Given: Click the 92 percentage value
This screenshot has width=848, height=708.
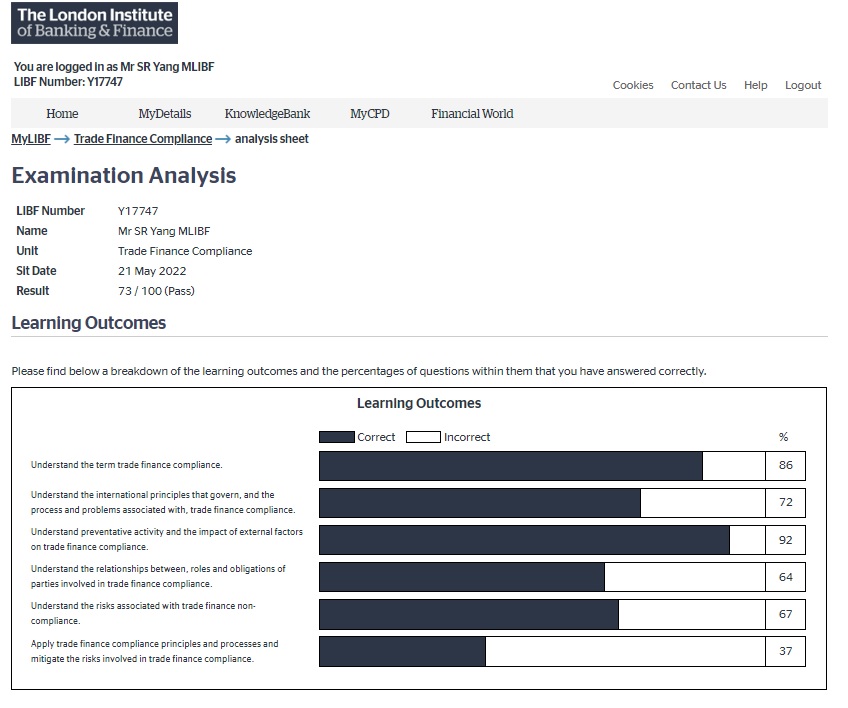Looking at the screenshot, I should [x=785, y=540].
